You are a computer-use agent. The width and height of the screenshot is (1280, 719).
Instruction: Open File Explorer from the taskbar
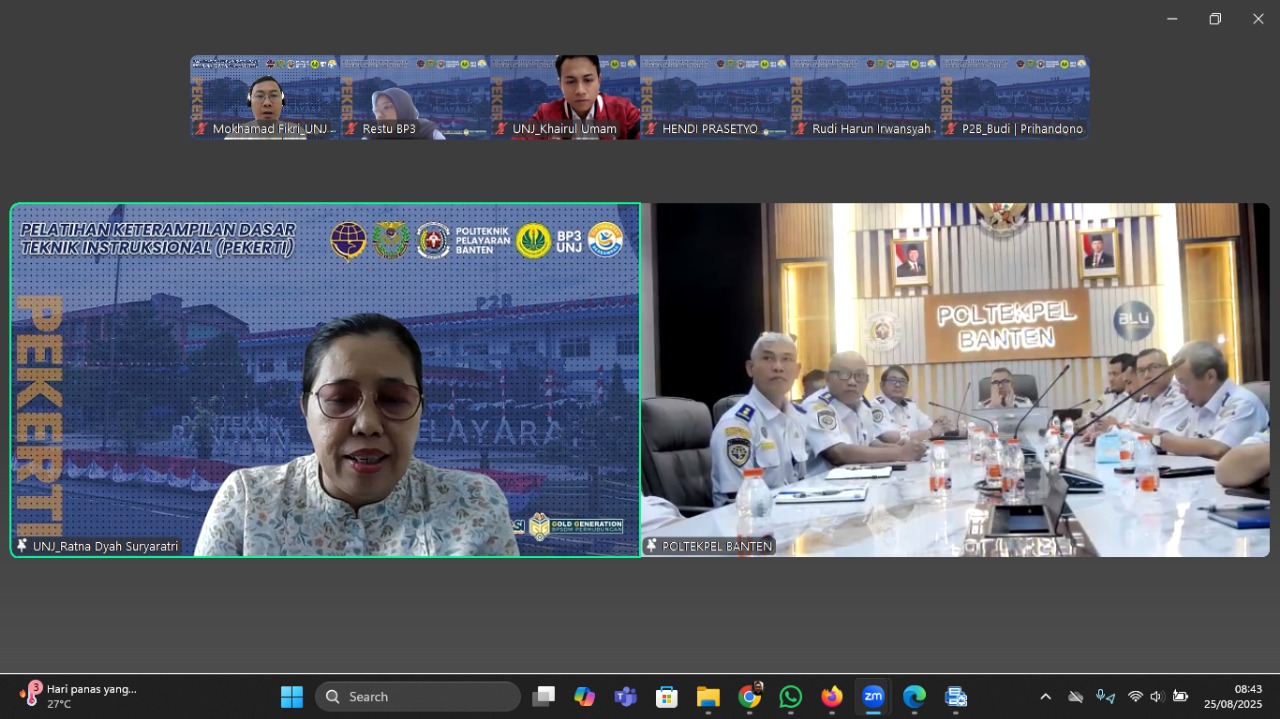708,697
